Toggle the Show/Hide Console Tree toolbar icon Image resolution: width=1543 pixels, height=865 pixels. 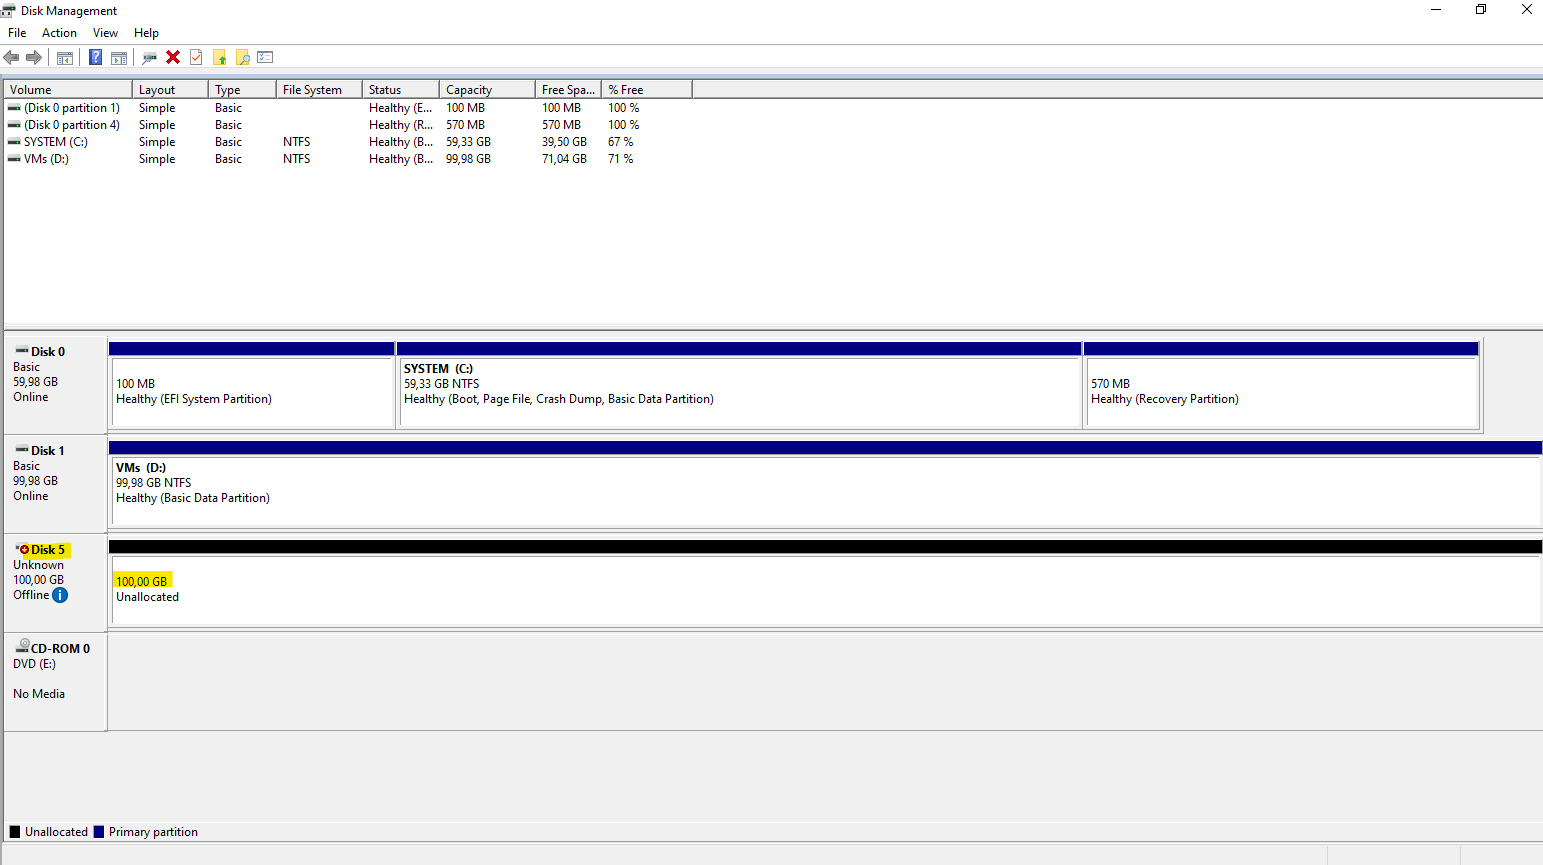[65, 57]
